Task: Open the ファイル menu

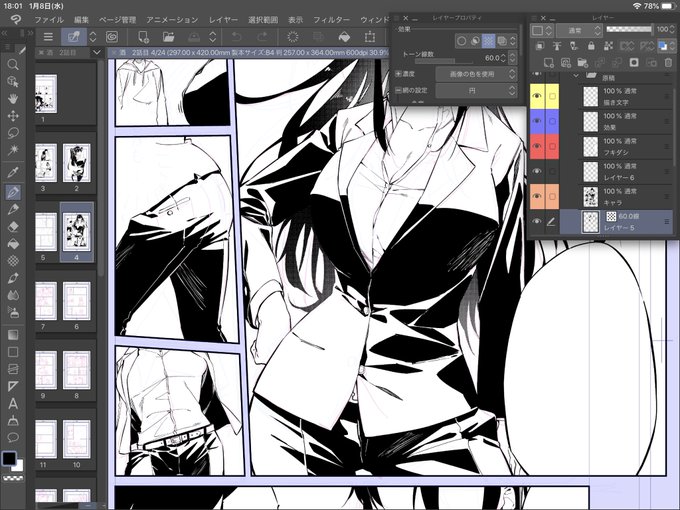Action: 49,20
